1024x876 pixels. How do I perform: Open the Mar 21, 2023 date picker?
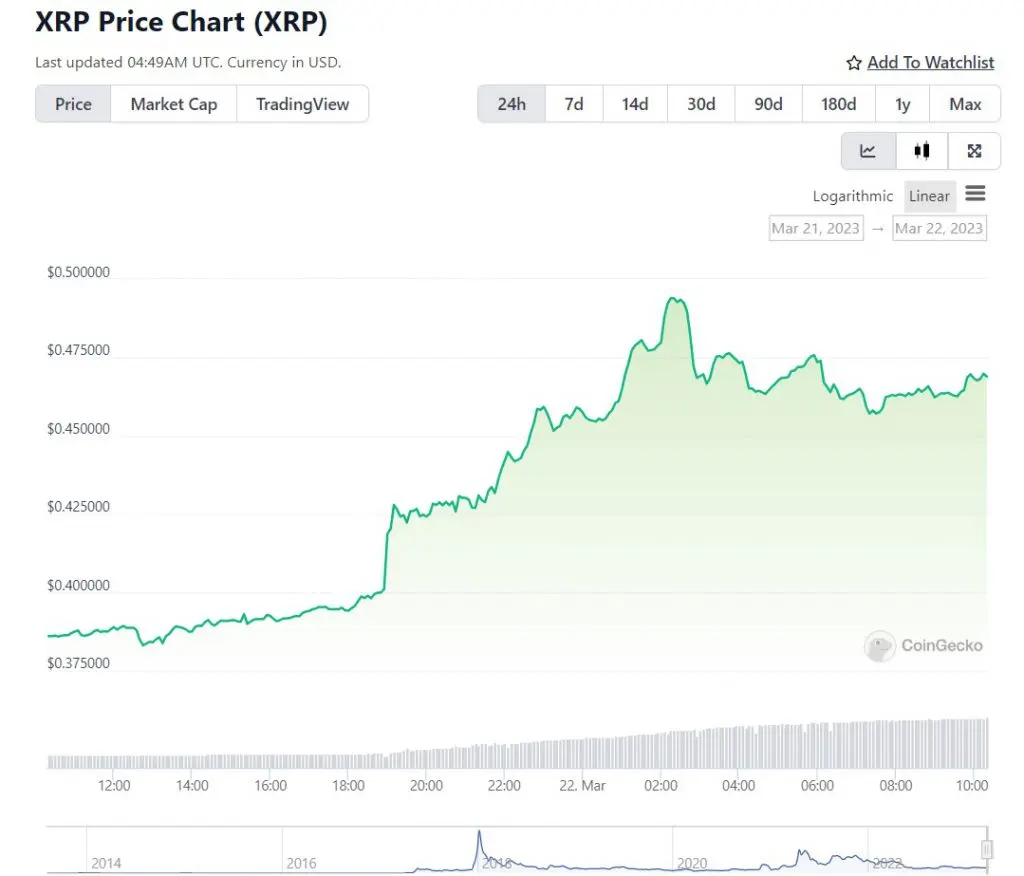tap(815, 228)
